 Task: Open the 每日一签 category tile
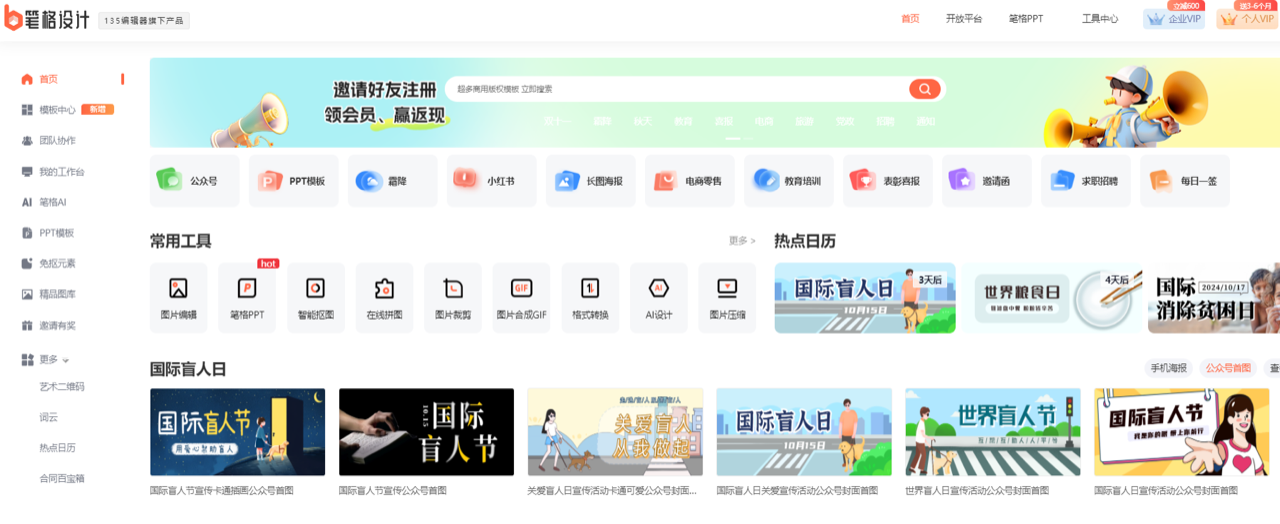point(1184,181)
